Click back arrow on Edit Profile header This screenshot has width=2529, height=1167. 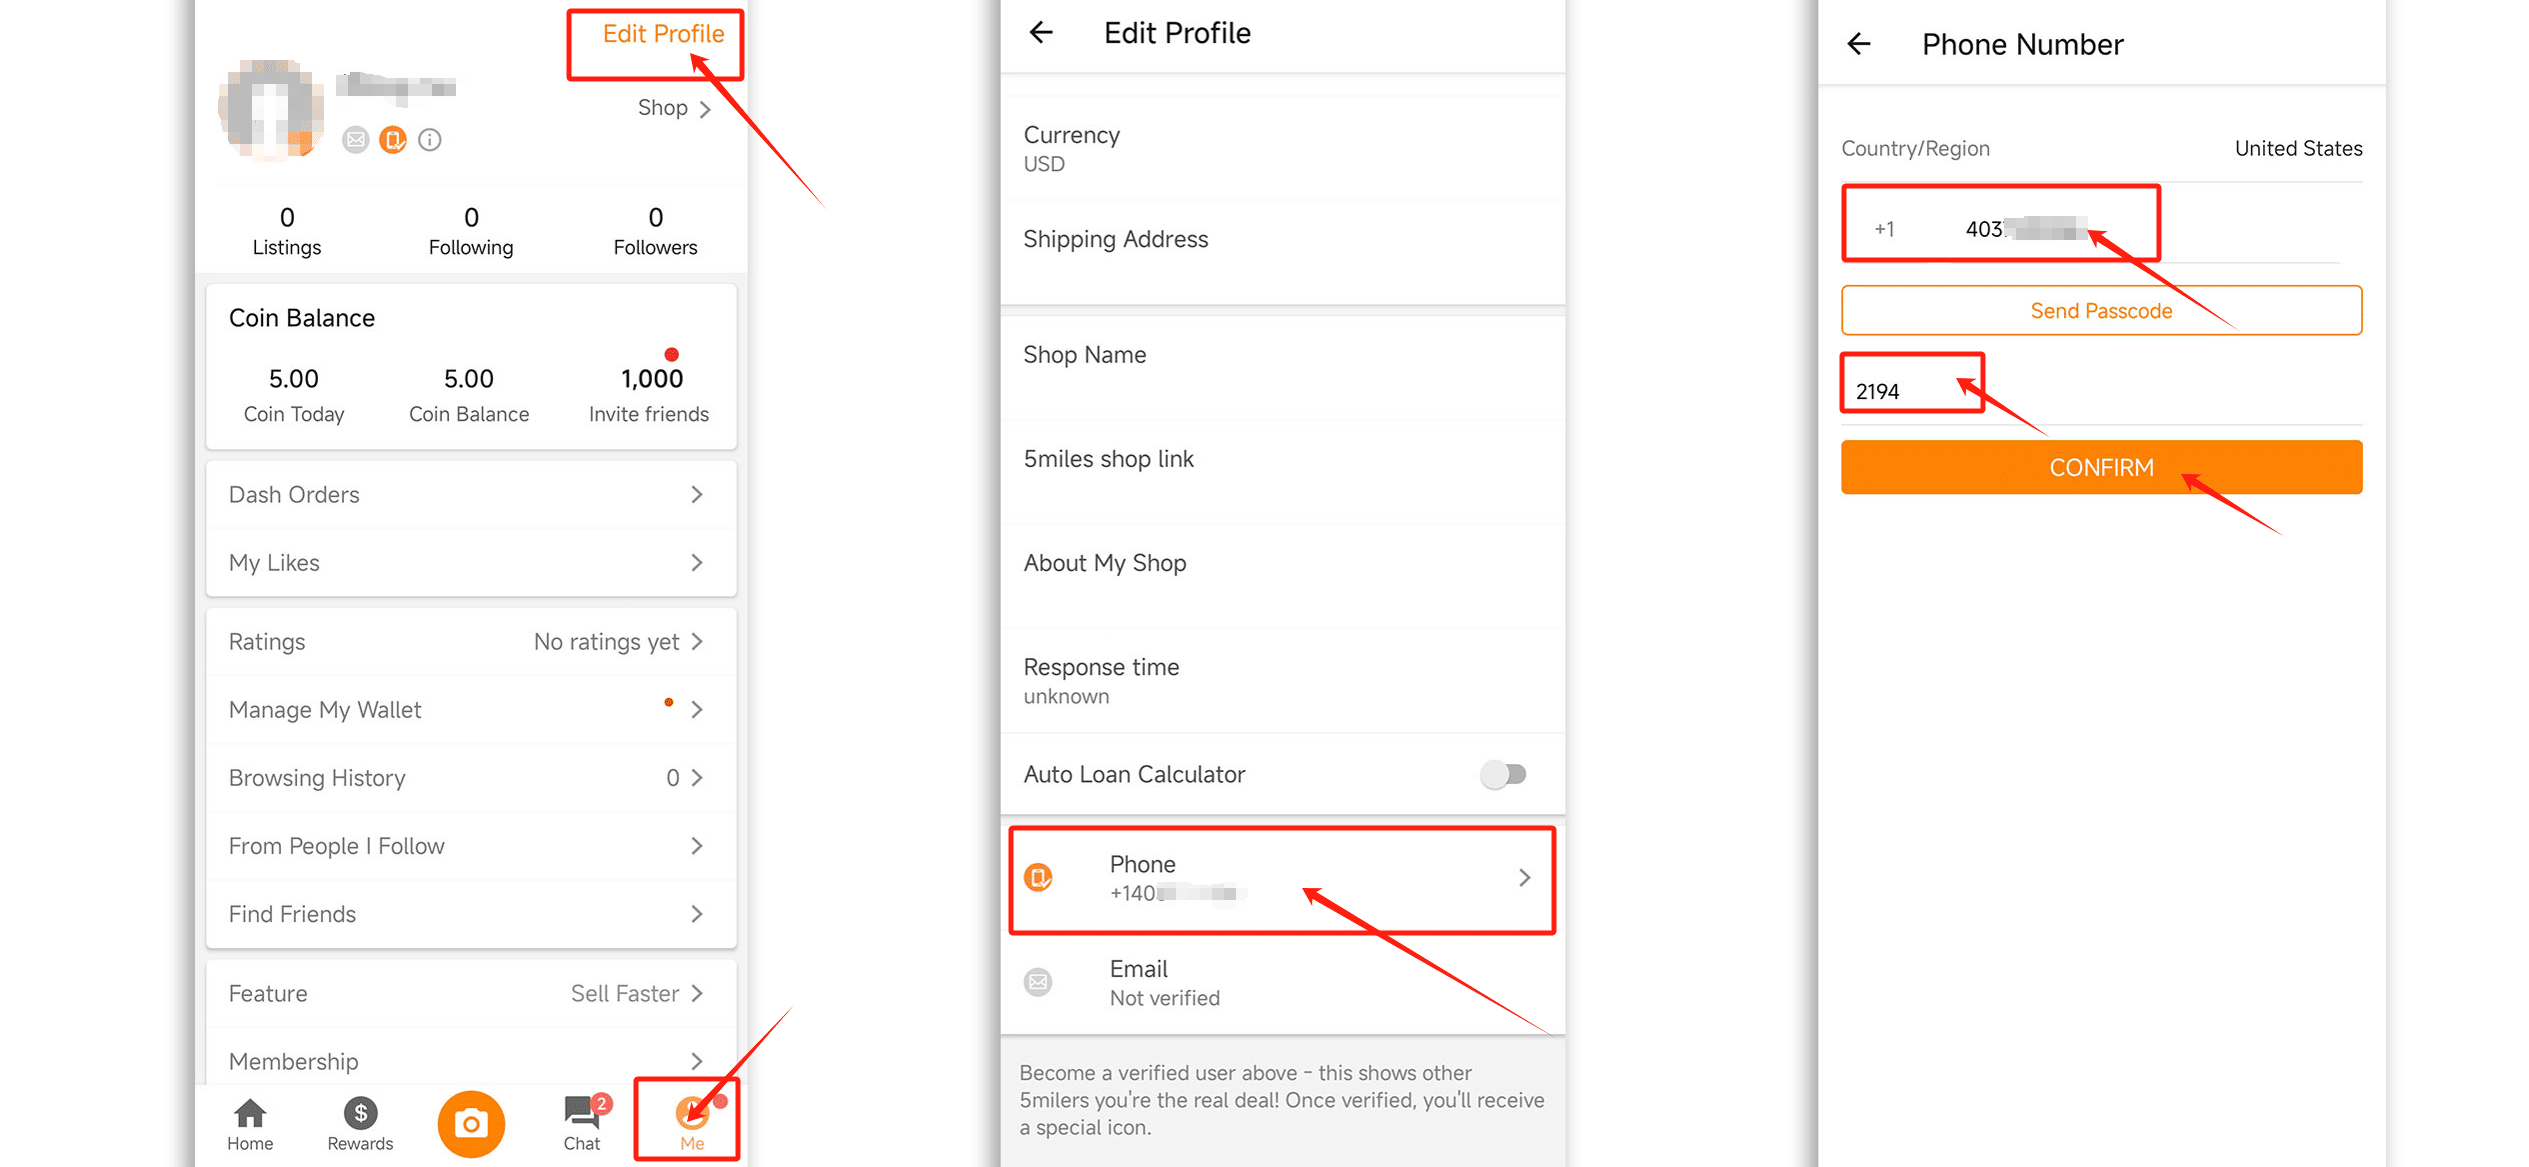tap(1041, 33)
